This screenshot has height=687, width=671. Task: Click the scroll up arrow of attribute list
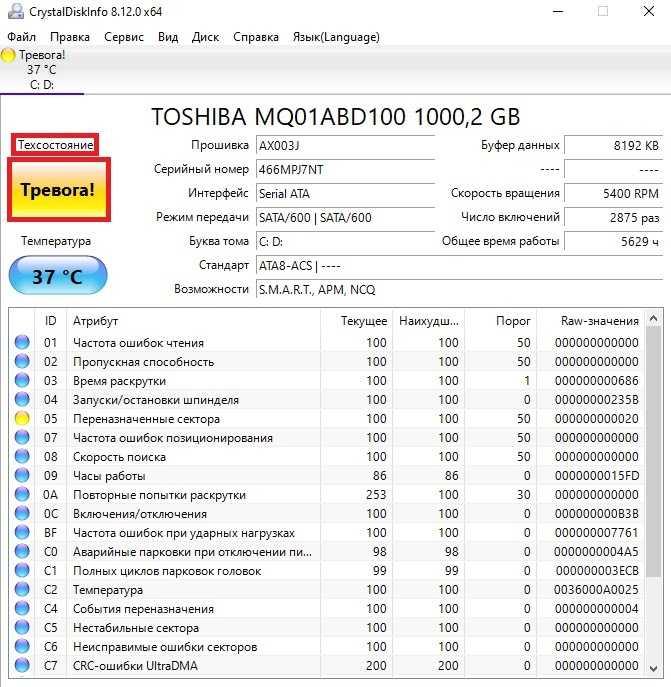coord(653,319)
